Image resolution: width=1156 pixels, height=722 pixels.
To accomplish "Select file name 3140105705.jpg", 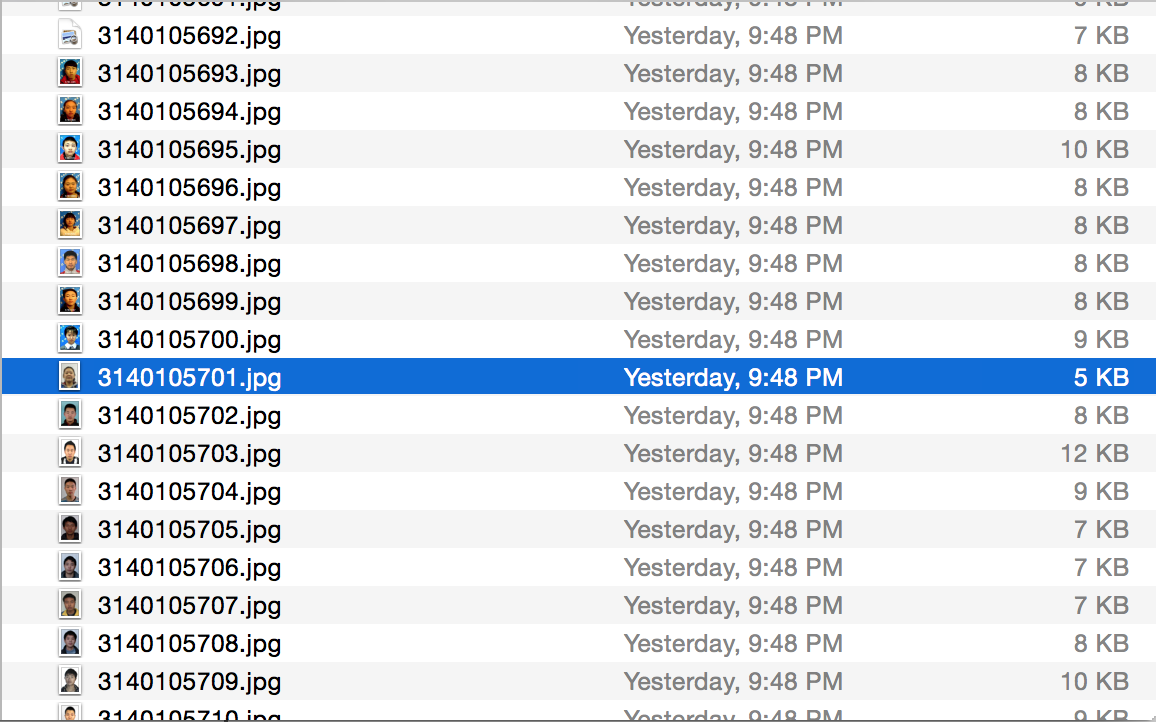I will pyautogui.click(x=189, y=530).
